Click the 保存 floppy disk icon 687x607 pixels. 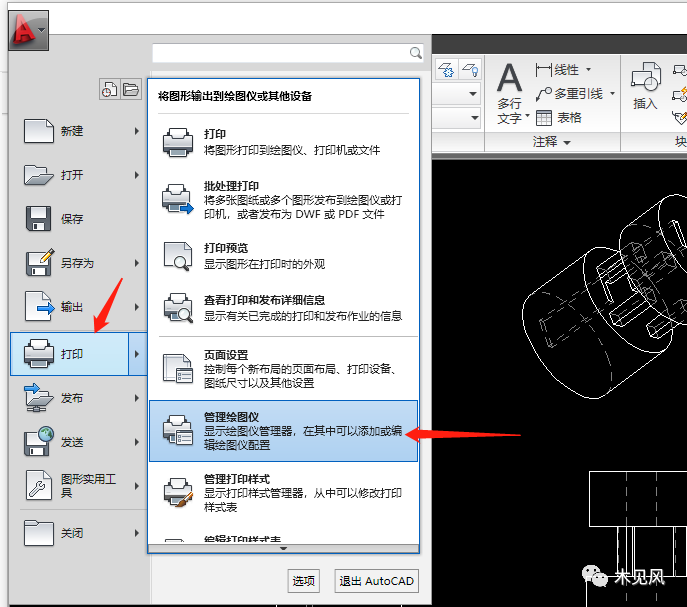(39, 218)
